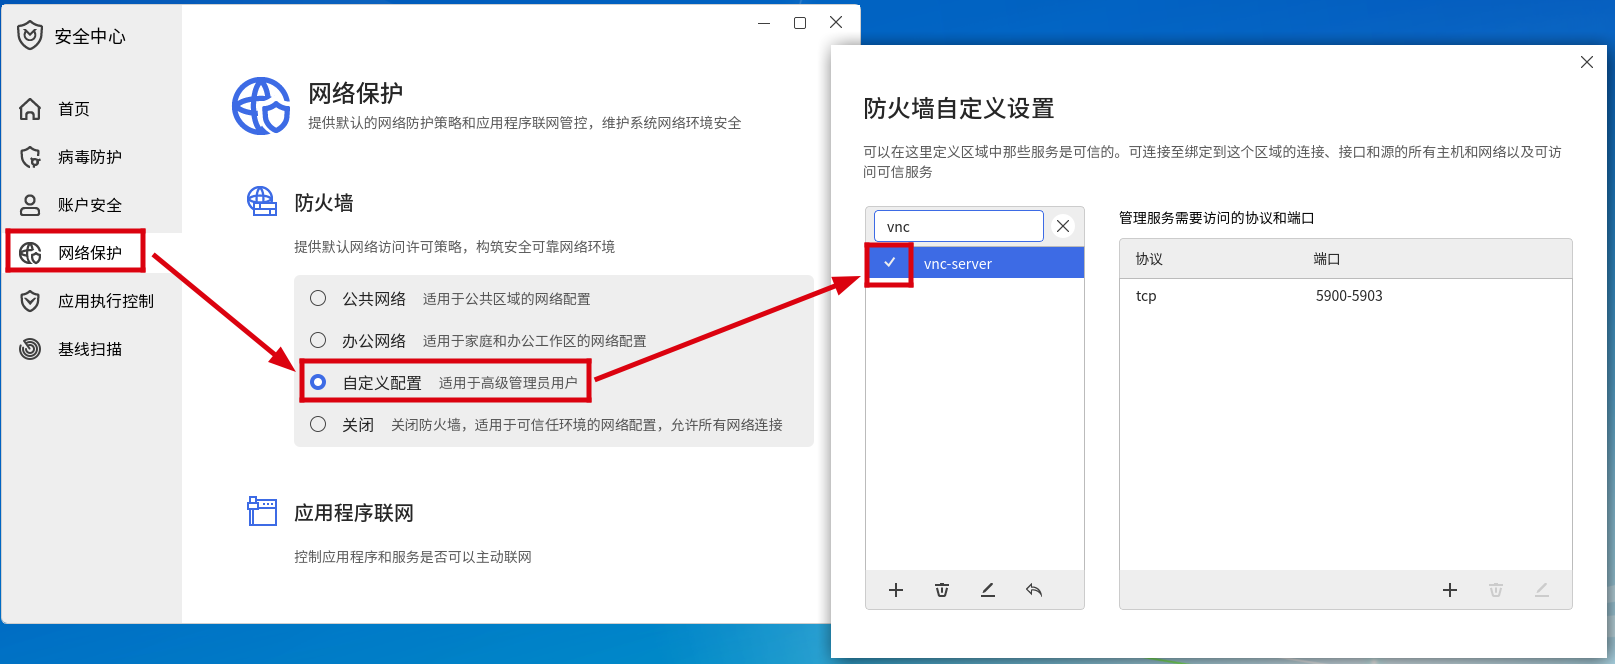The height and width of the screenshot is (664, 1615).
Task: Uncheck the vnc-server checkbox
Action: click(889, 263)
